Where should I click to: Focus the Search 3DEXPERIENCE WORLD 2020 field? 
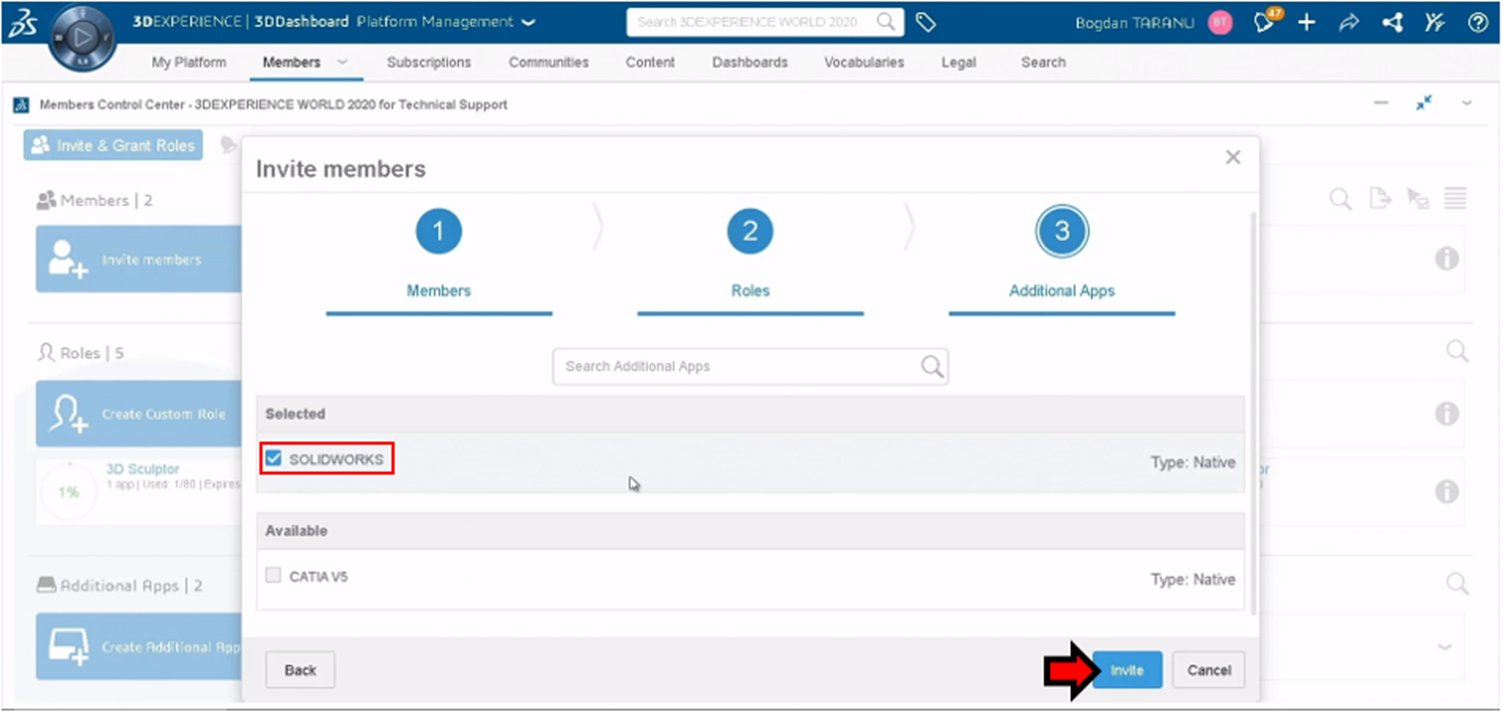pyautogui.click(x=764, y=22)
